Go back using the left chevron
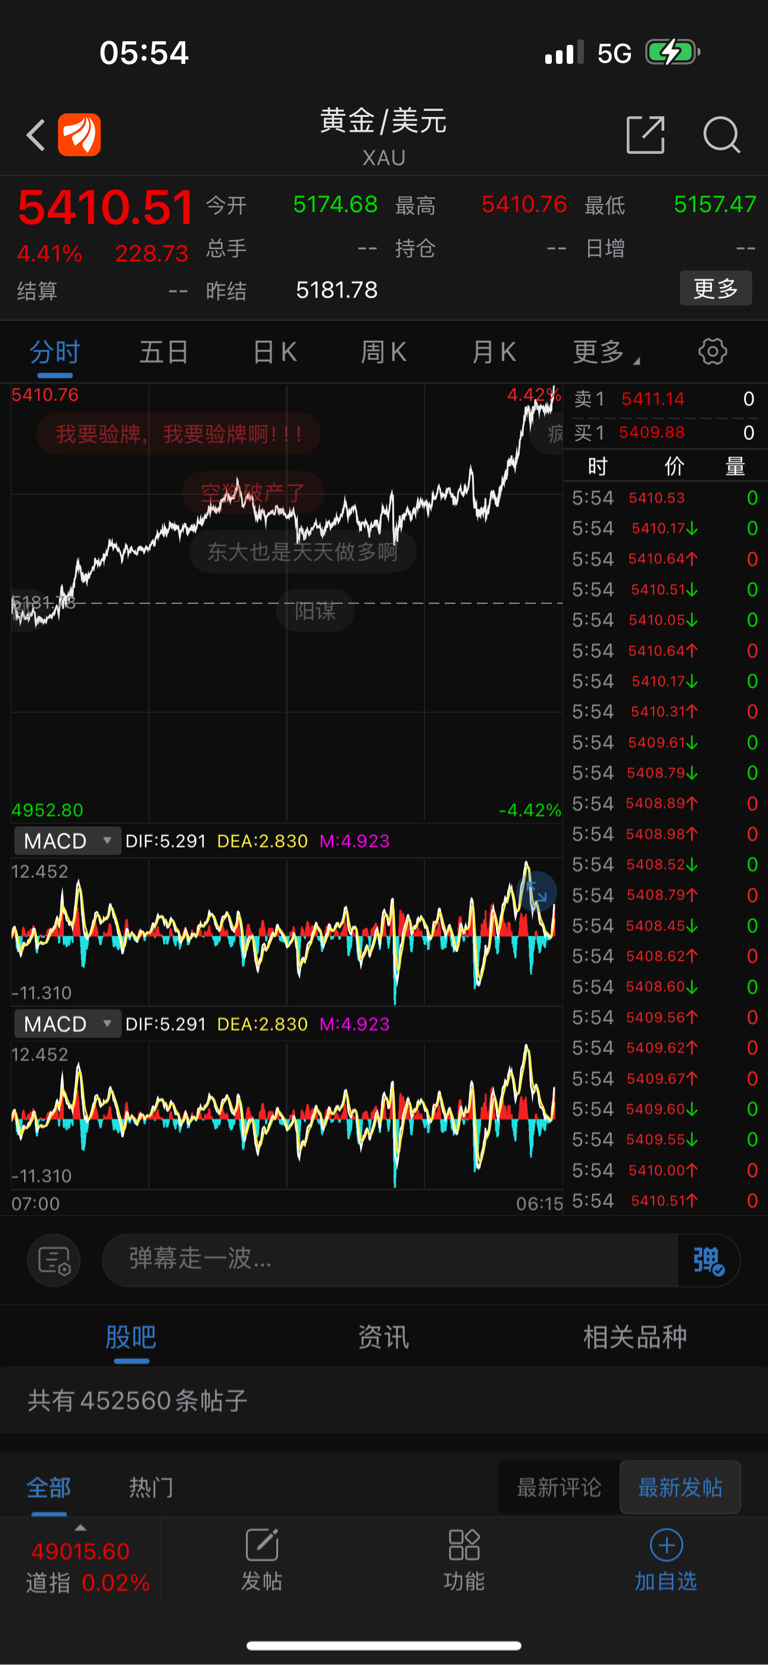The height and width of the screenshot is (1665, 768). click(x=36, y=135)
